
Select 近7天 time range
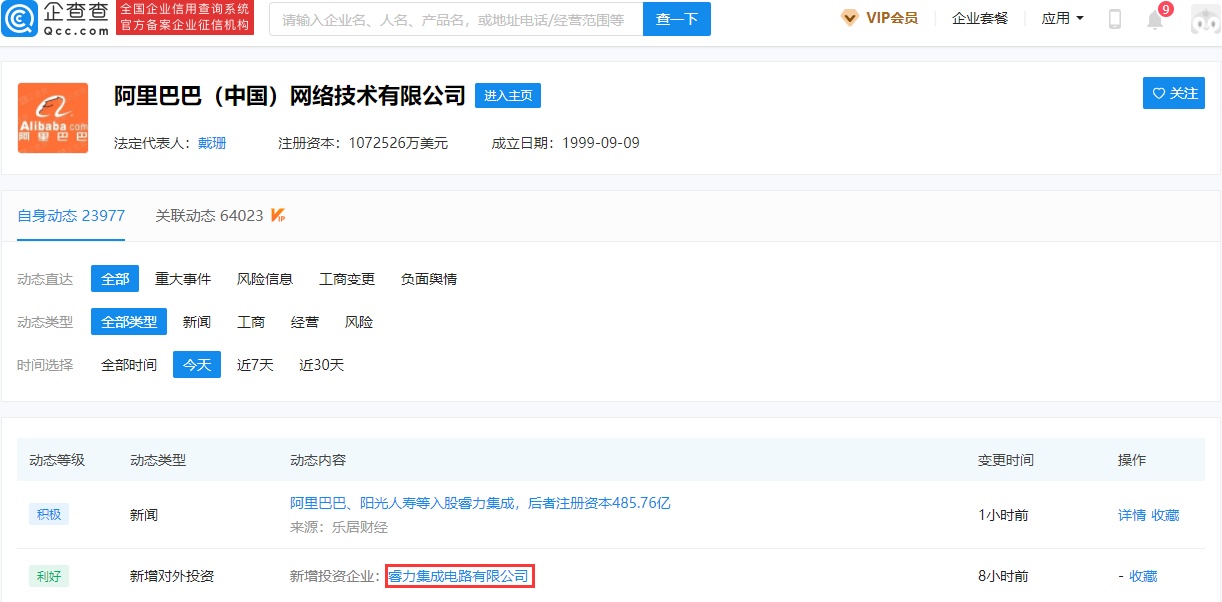(x=255, y=365)
